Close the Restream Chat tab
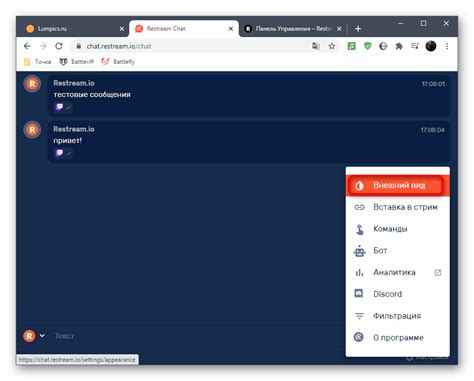Image resolution: width=474 pixels, height=381 pixels. click(x=231, y=29)
